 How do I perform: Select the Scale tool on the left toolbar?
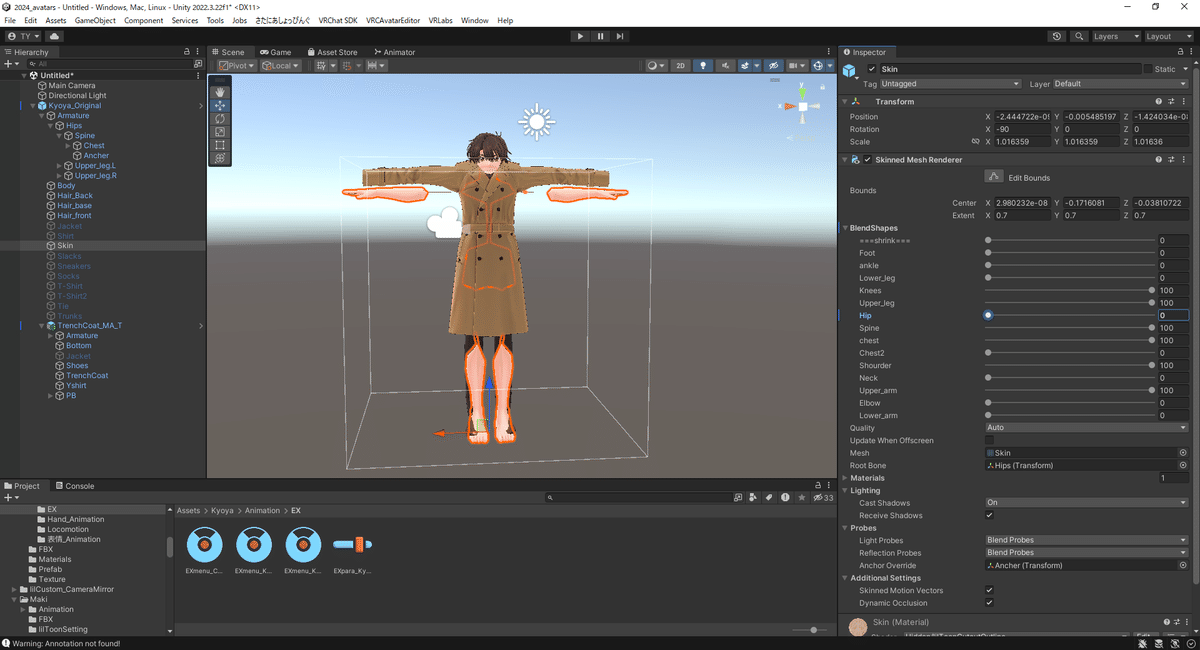click(x=220, y=133)
